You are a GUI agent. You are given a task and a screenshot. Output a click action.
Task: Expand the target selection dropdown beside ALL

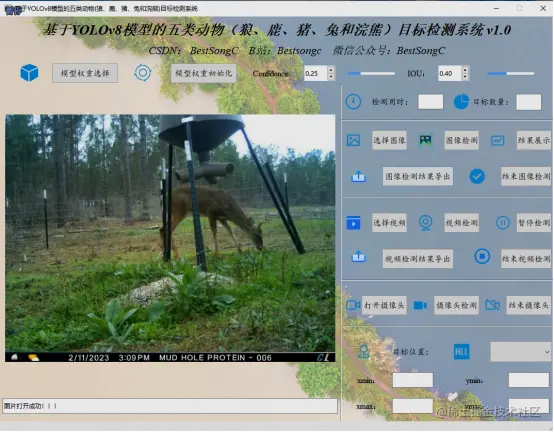coord(521,352)
